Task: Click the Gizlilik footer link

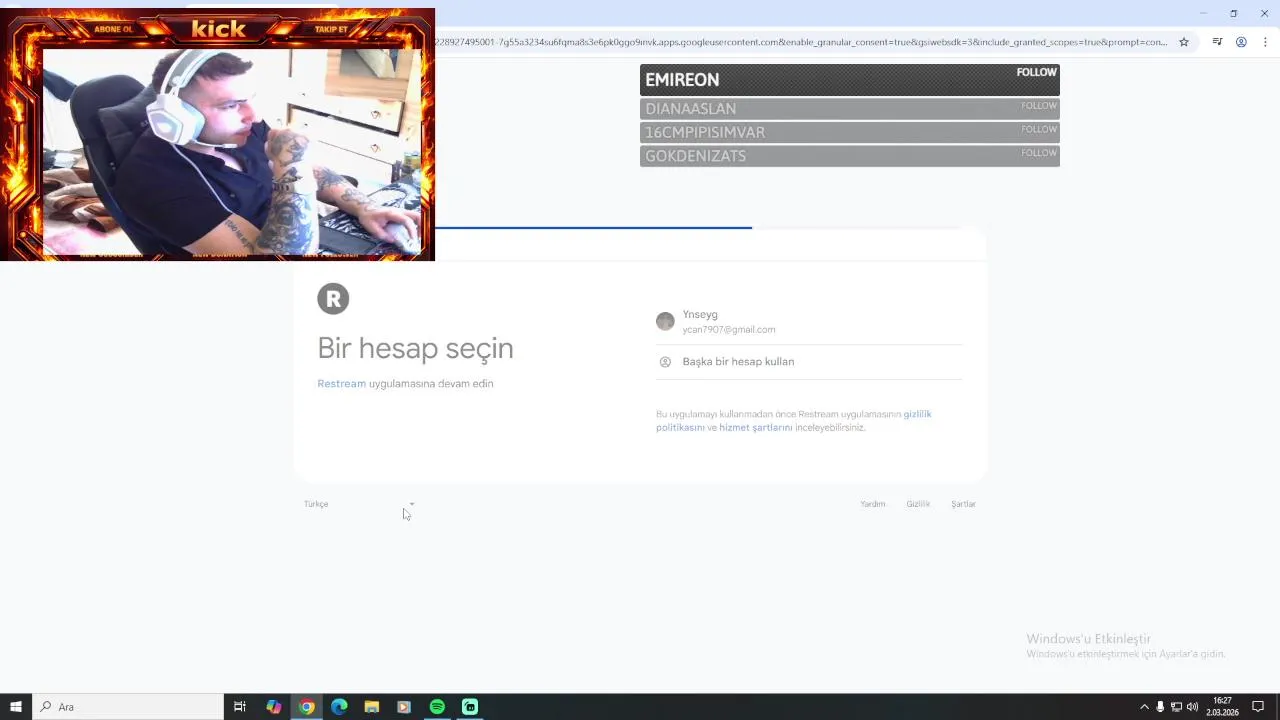Action: [x=918, y=504]
